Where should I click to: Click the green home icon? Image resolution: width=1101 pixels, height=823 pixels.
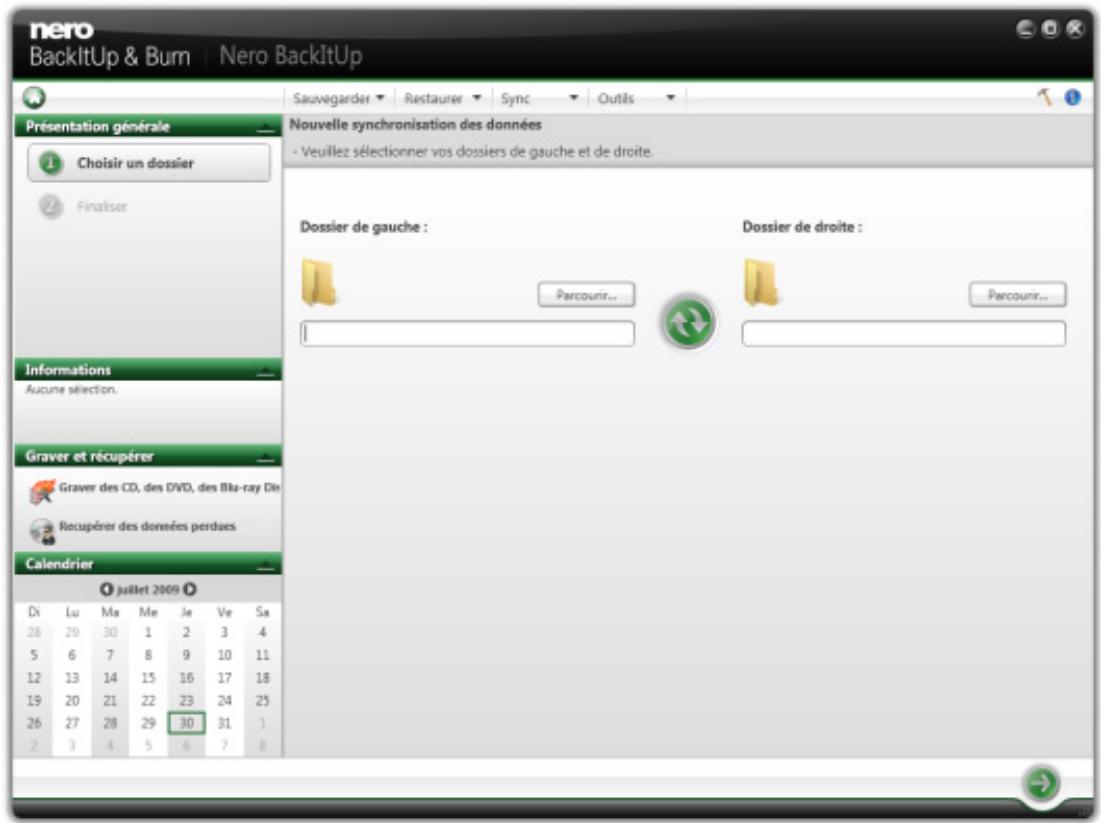click(34, 98)
